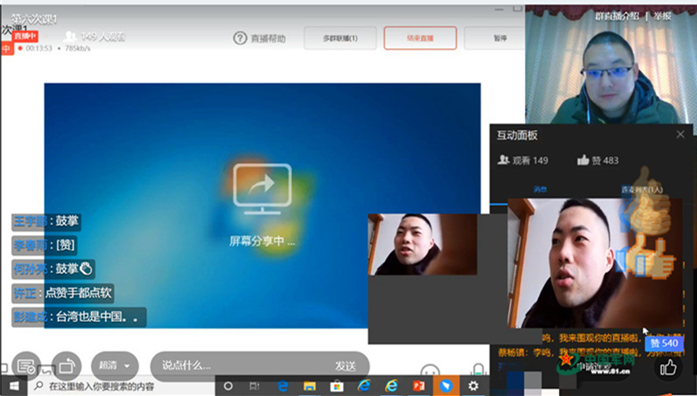Image resolution: width=697 pixels, height=396 pixels.
Task: Open first Internet Explorer taskbar icon
Action: pyautogui.click(x=364, y=386)
